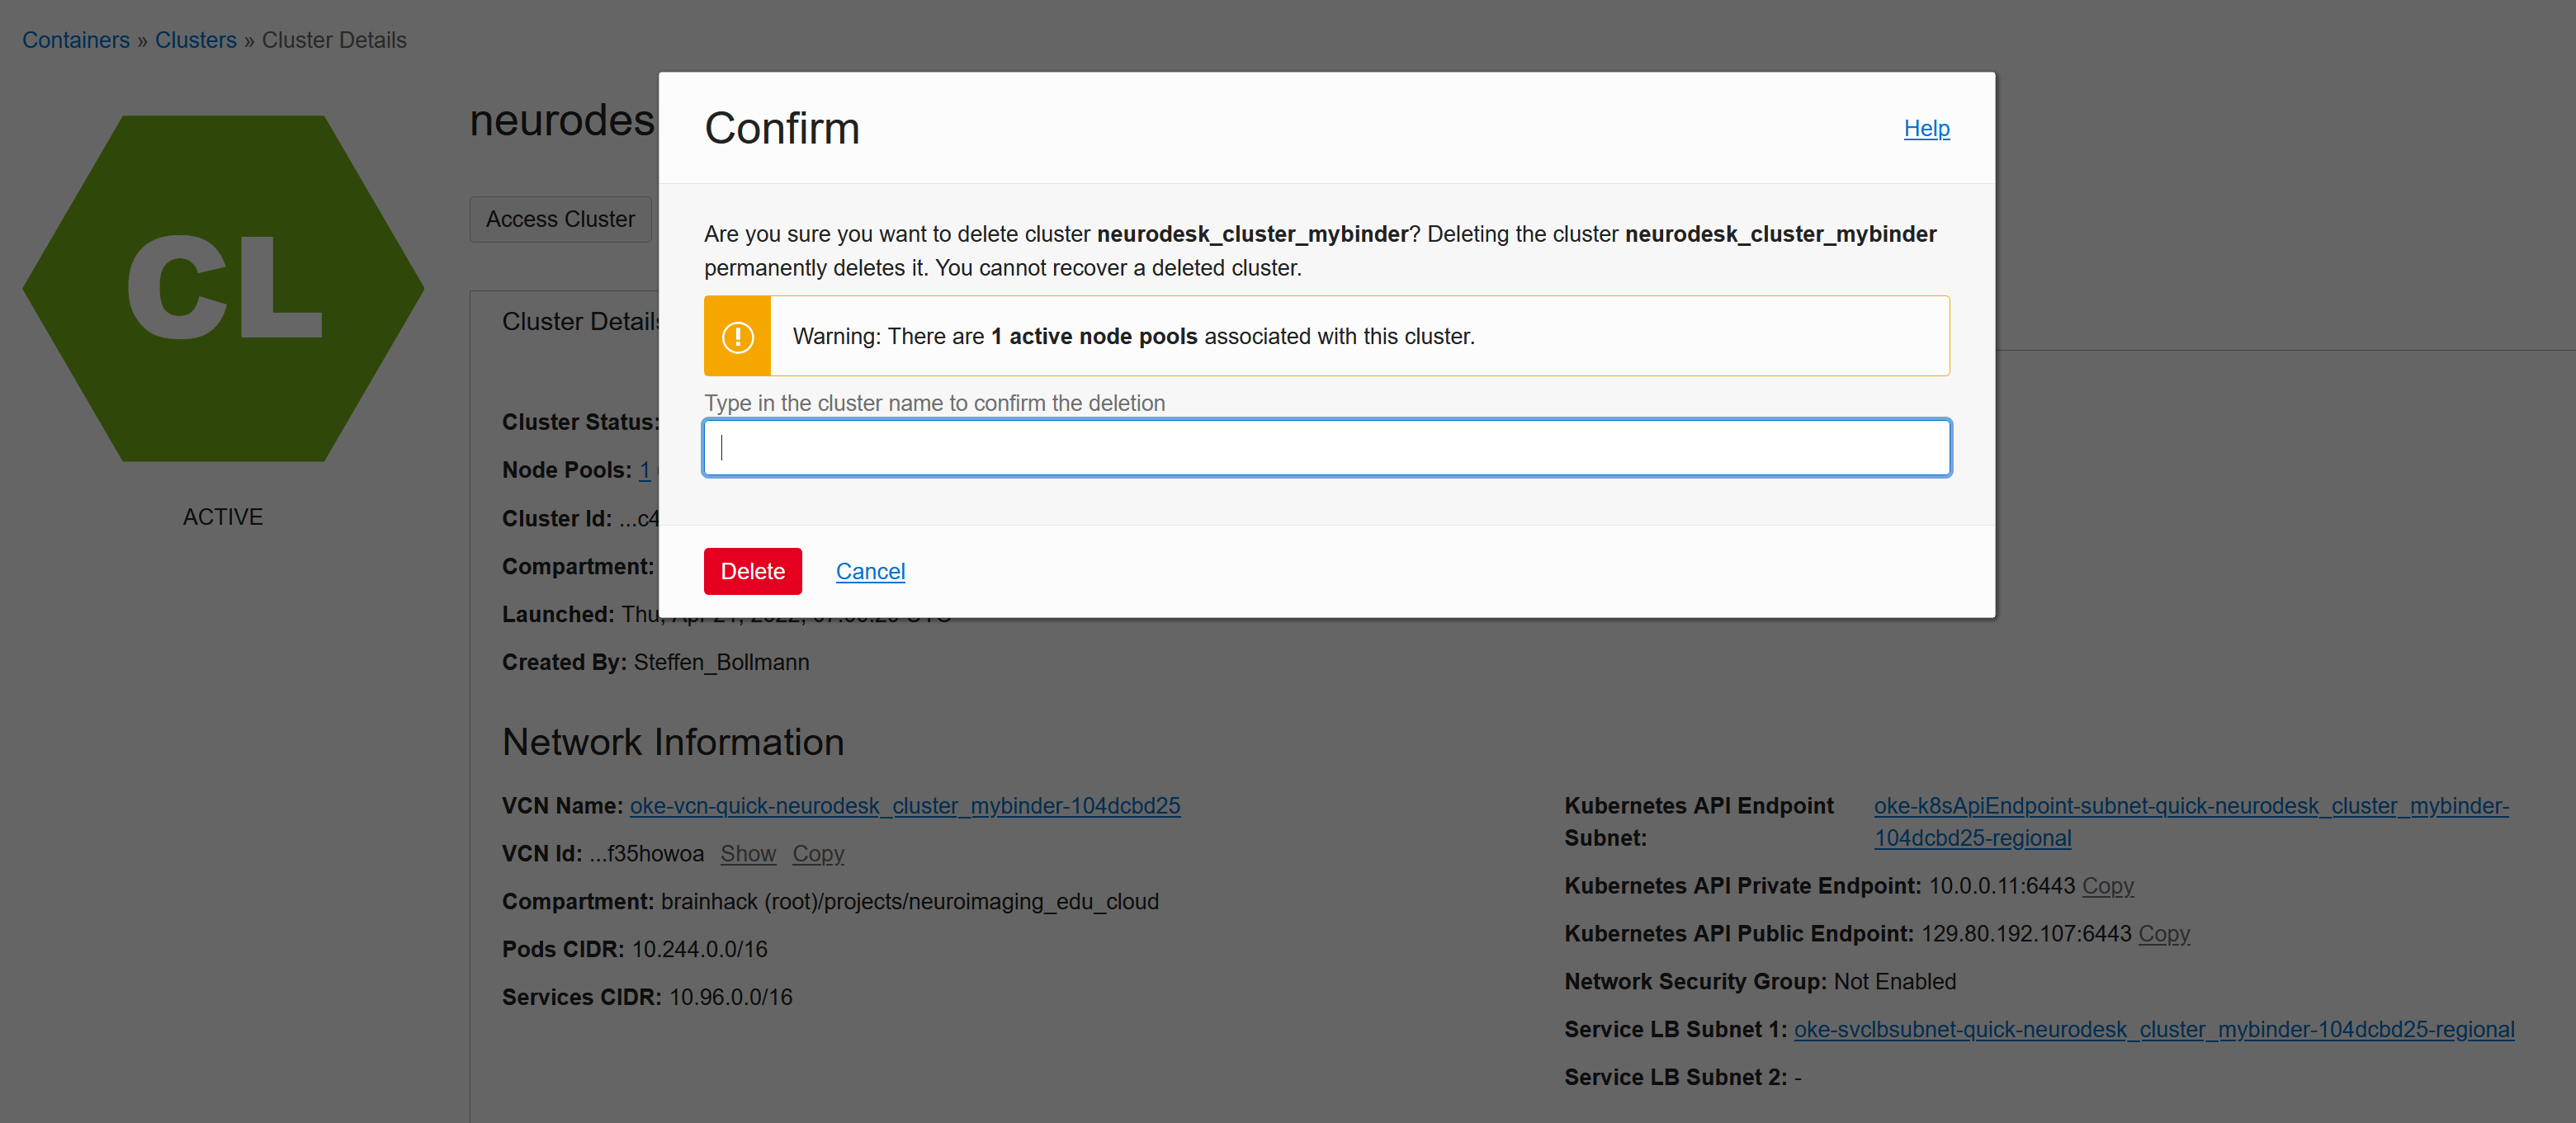2576x1123 pixels.
Task: Go to Clusters breadcrumb
Action: point(195,40)
